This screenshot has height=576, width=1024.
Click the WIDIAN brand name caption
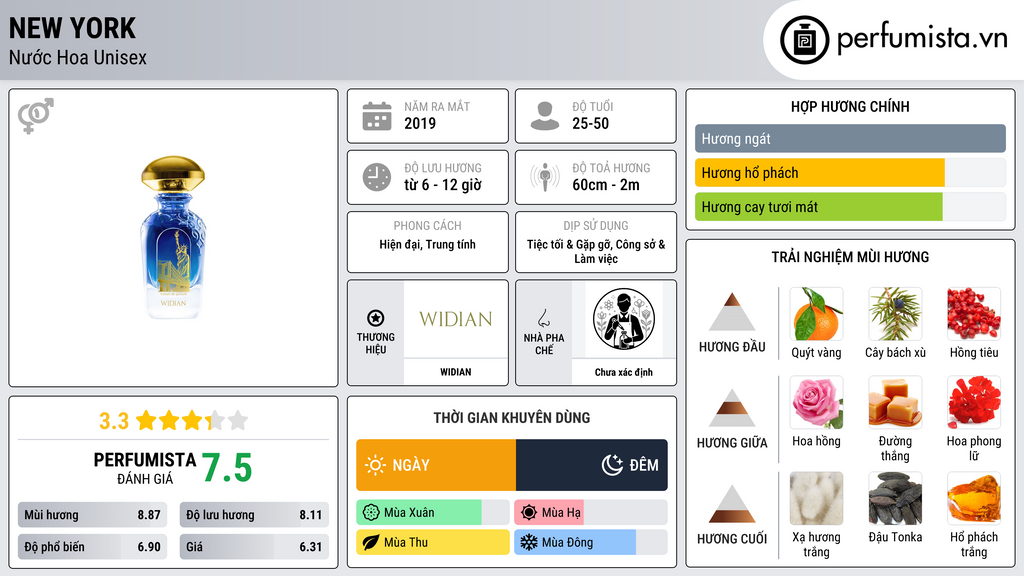pyautogui.click(x=455, y=372)
